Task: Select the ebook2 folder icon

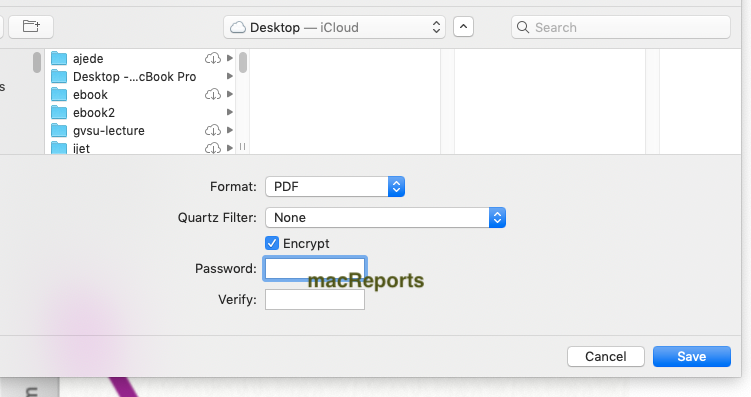Action: pos(59,113)
